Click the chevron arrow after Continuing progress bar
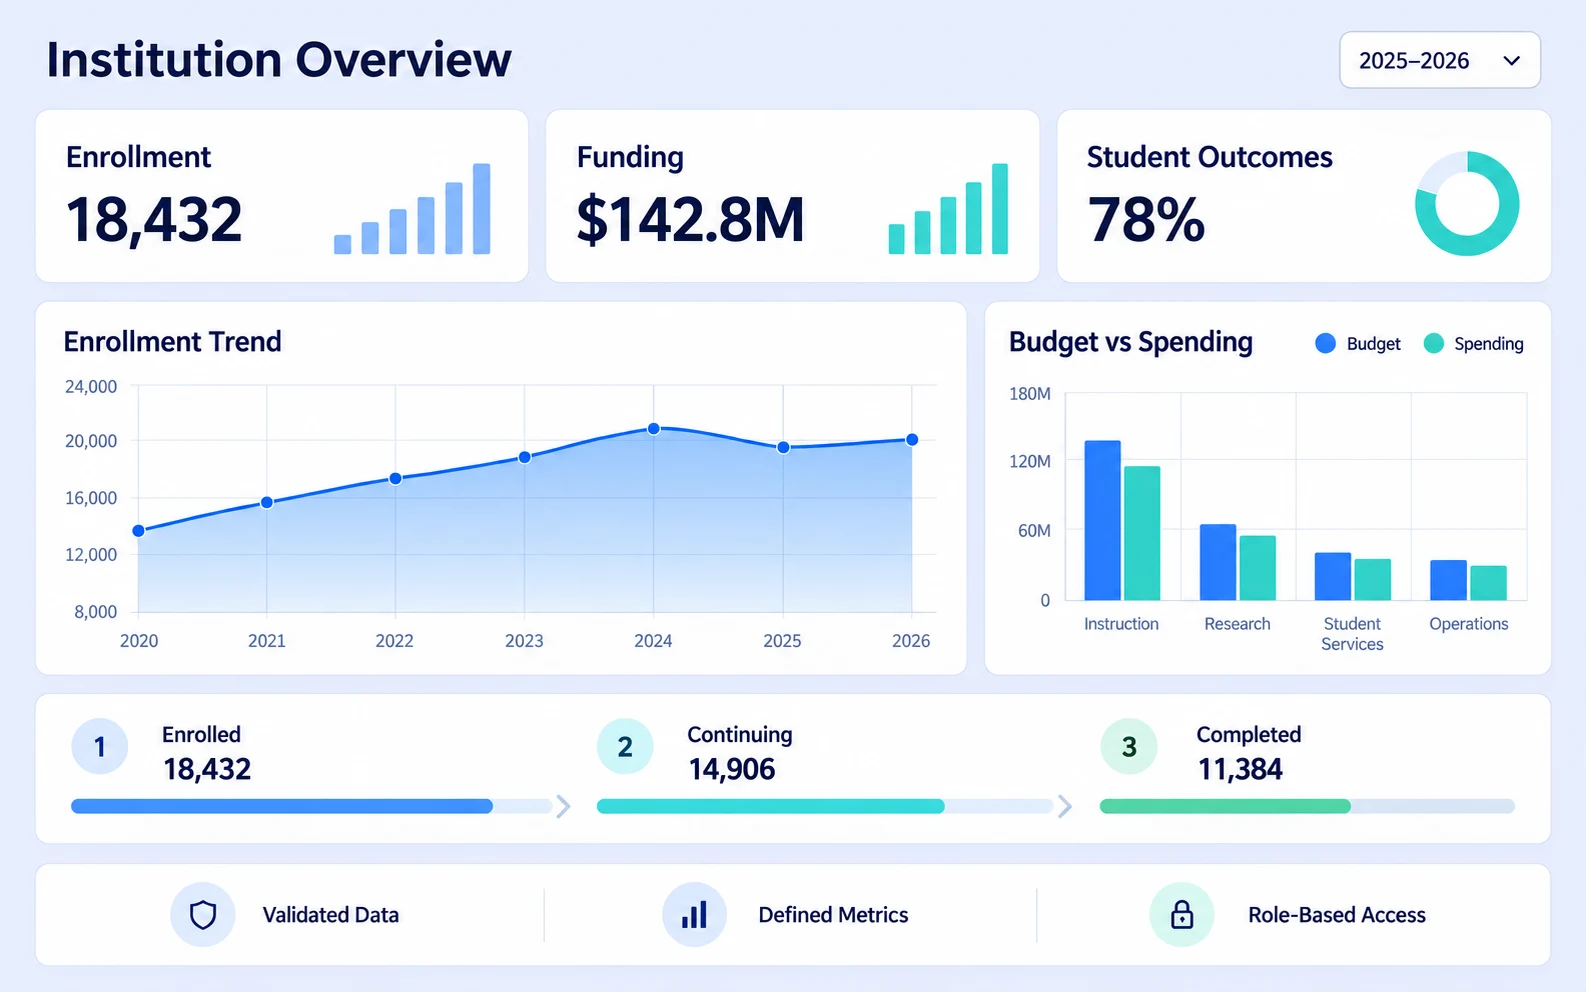 tap(1065, 806)
